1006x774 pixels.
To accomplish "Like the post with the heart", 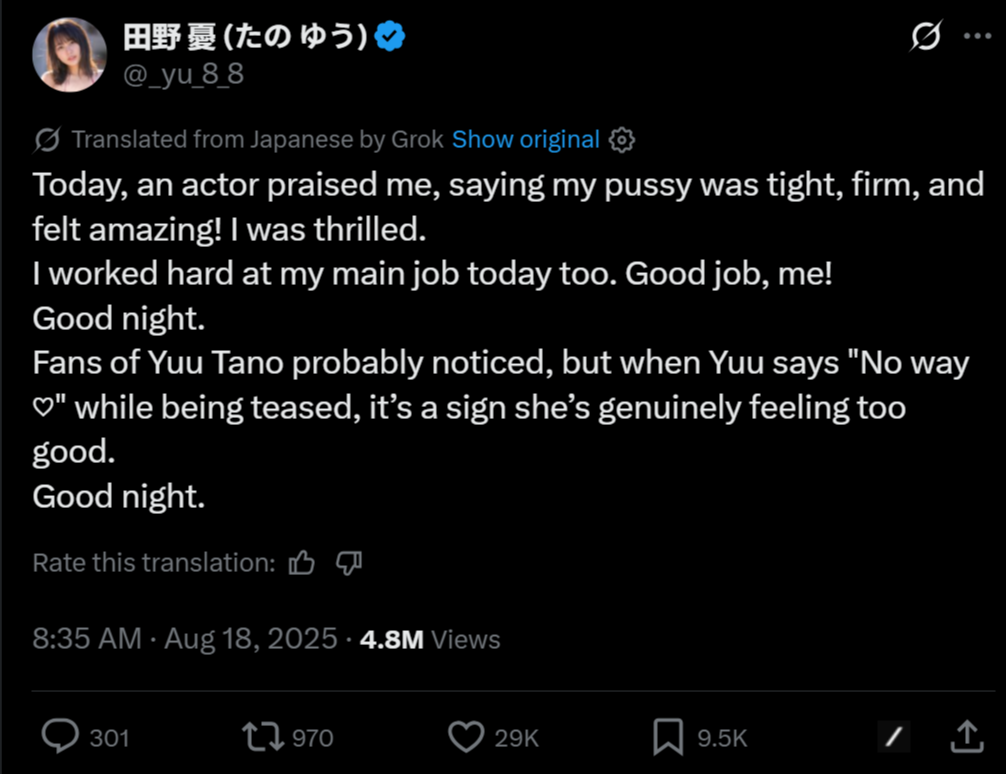I will pos(465,738).
